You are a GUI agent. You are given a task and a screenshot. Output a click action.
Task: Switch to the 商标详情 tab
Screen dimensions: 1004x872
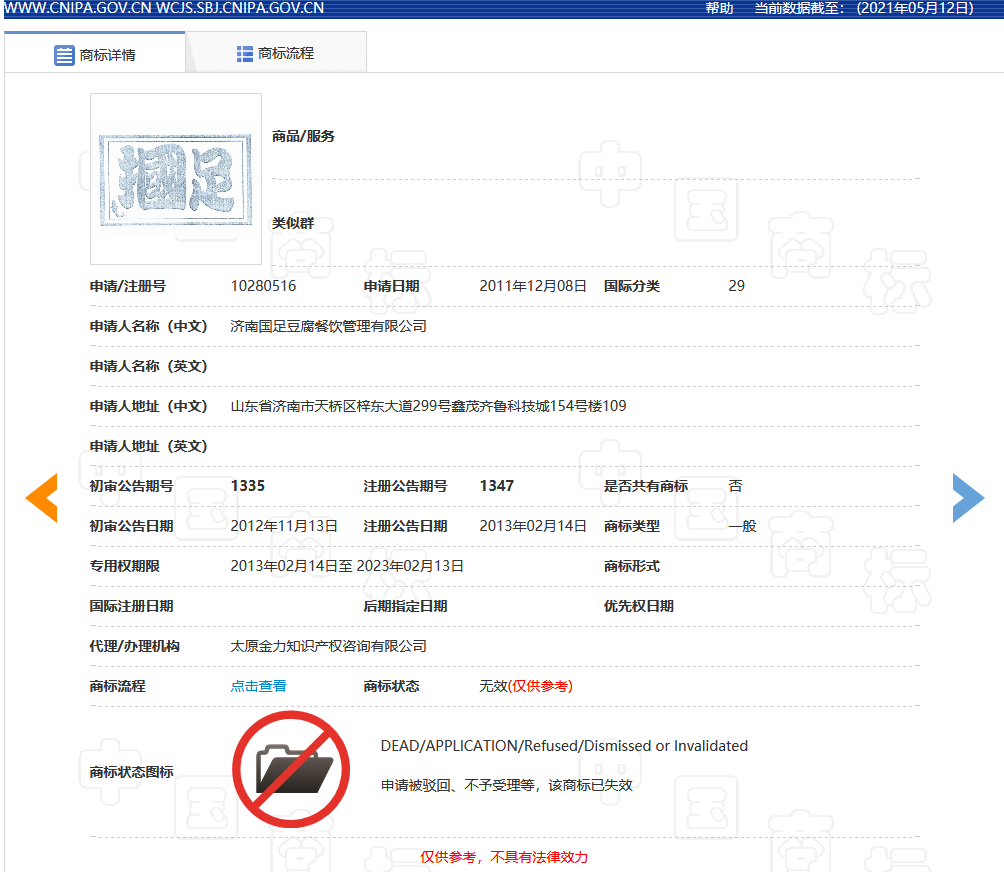pos(95,55)
